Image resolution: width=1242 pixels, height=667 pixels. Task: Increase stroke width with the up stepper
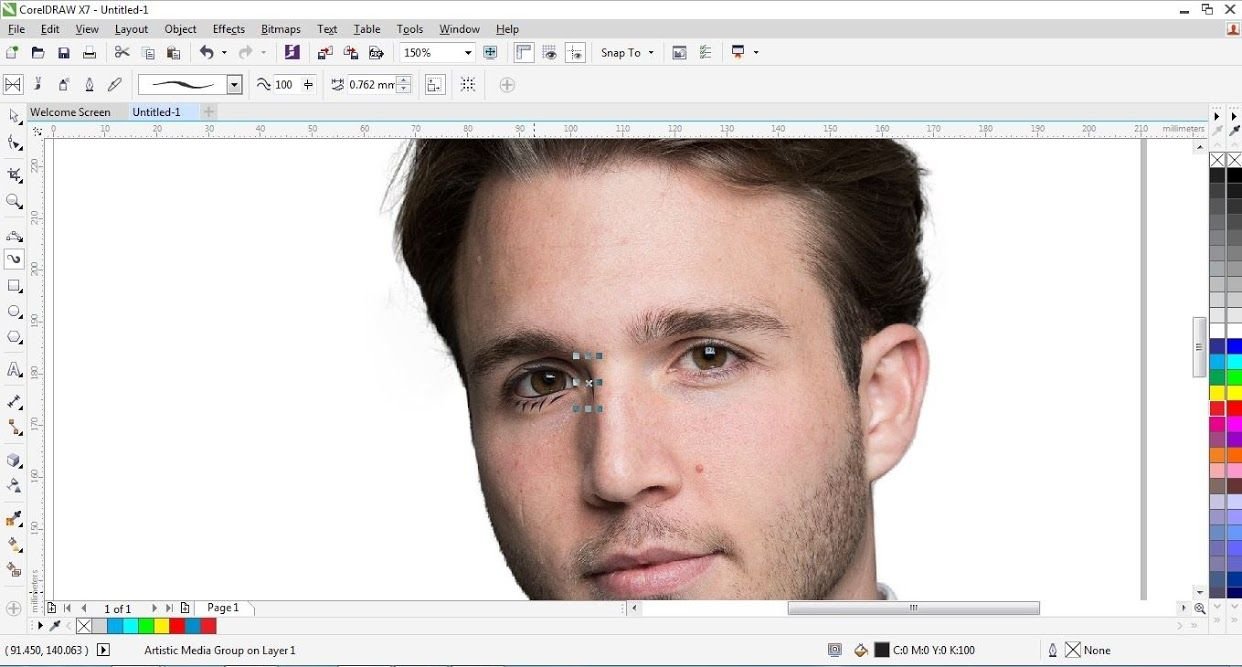pyautogui.click(x=404, y=81)
